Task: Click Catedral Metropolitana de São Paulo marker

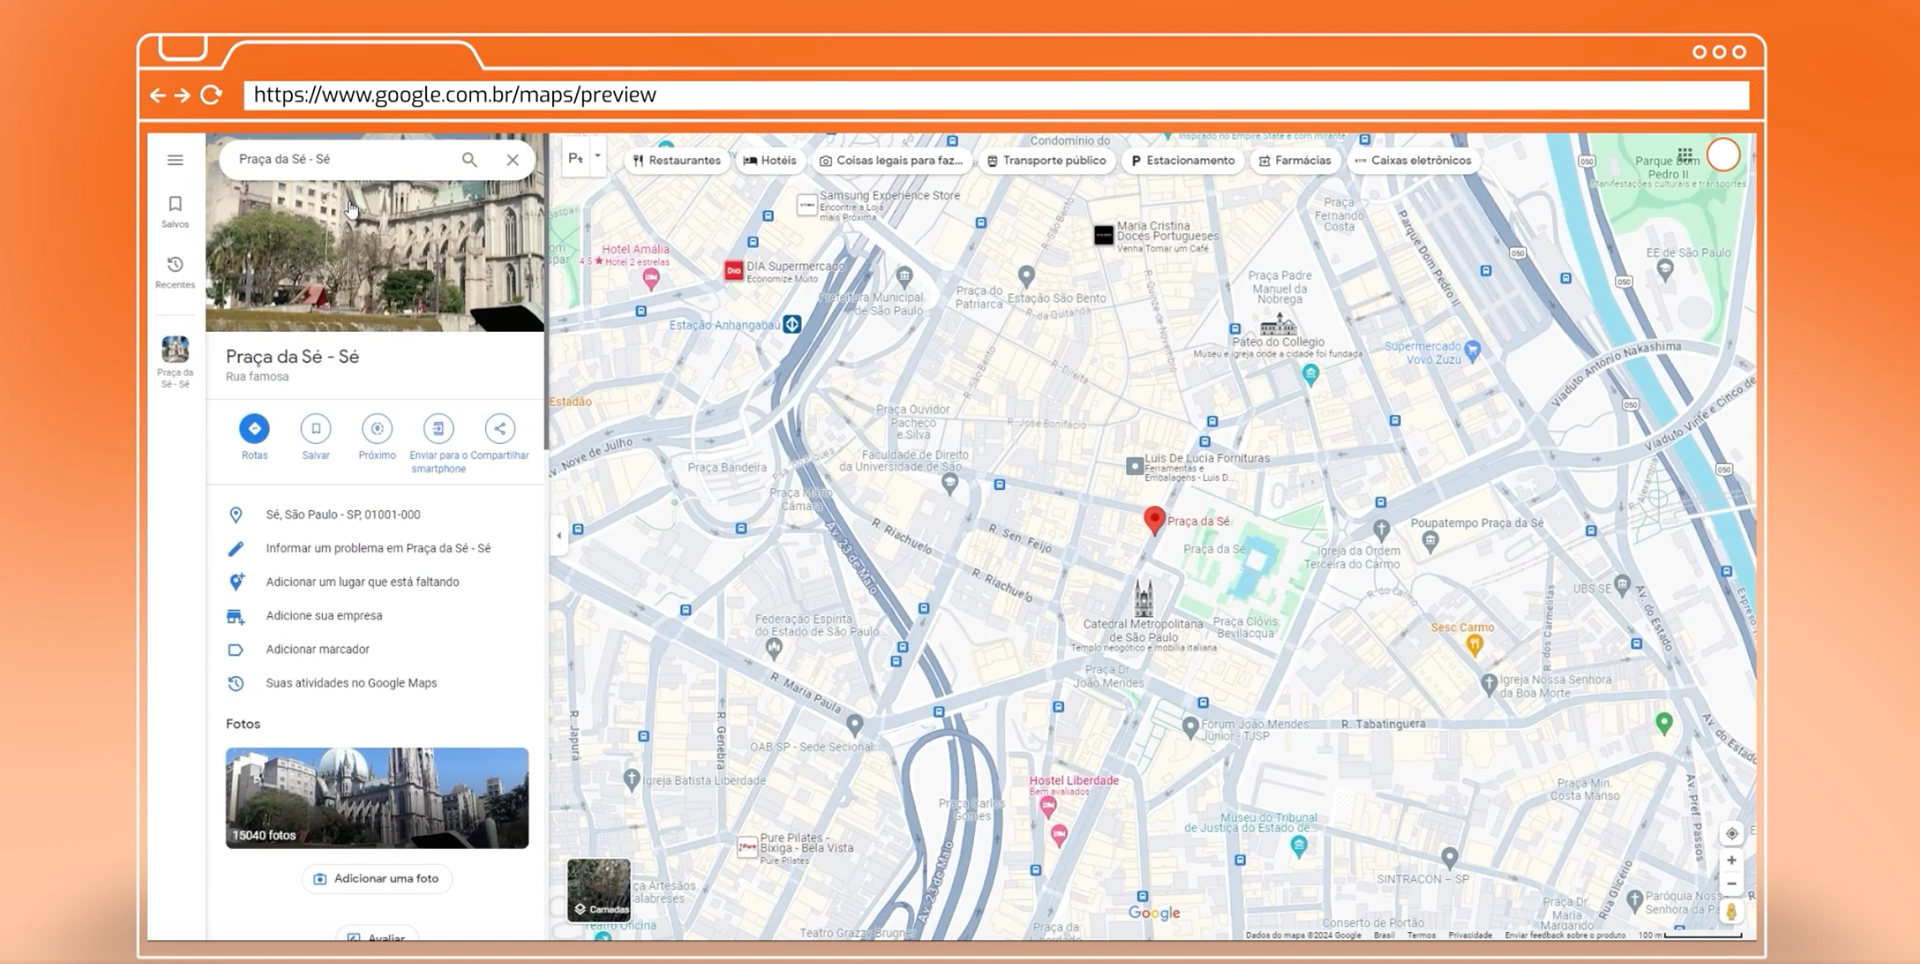Action: point(1144,599)
